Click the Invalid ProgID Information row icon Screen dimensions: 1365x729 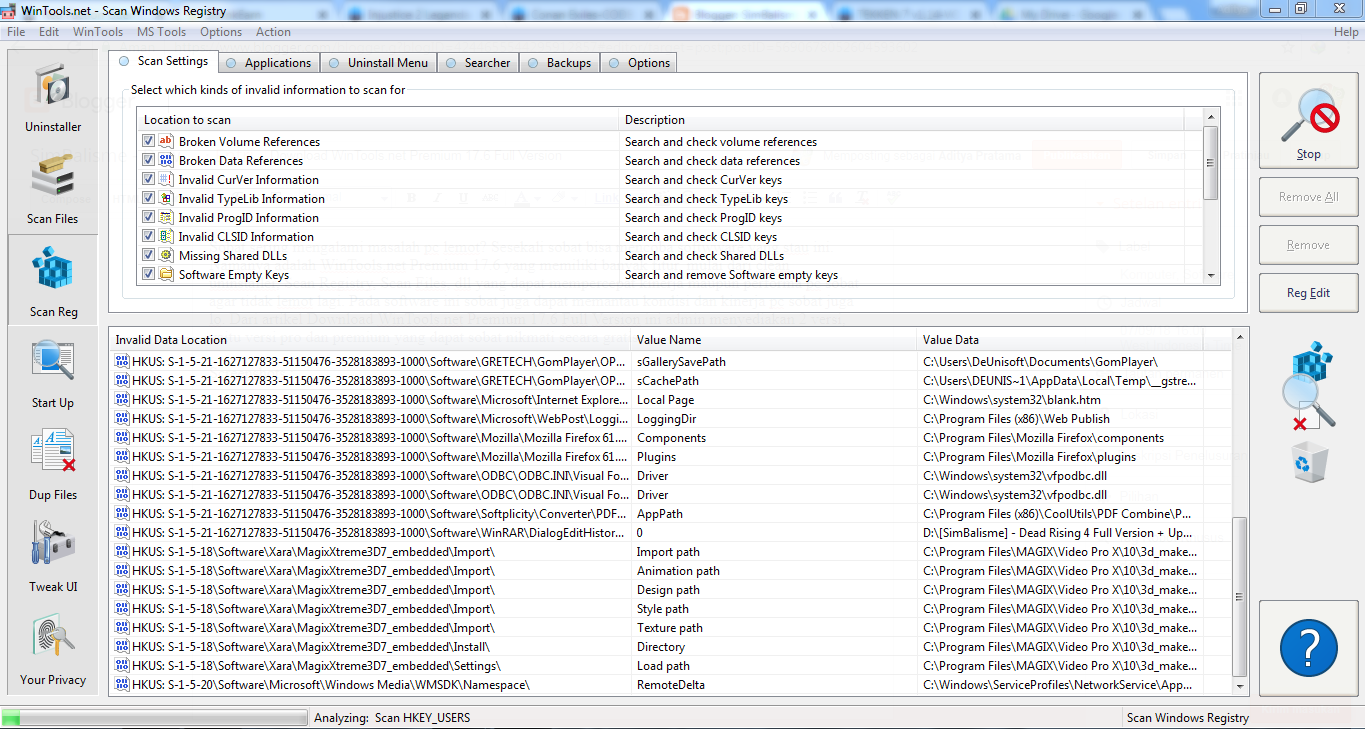click(x=167, y=217)
